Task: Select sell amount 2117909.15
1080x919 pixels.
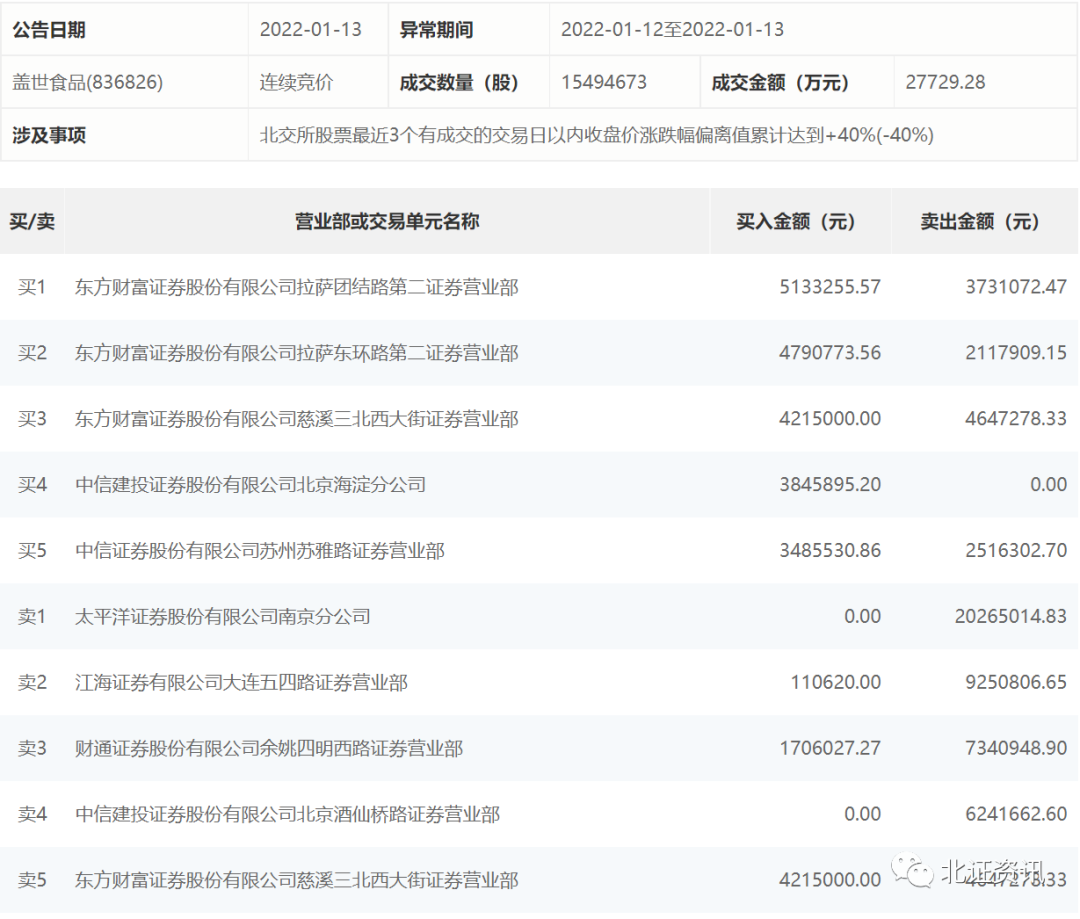Action: (1015, 353)
